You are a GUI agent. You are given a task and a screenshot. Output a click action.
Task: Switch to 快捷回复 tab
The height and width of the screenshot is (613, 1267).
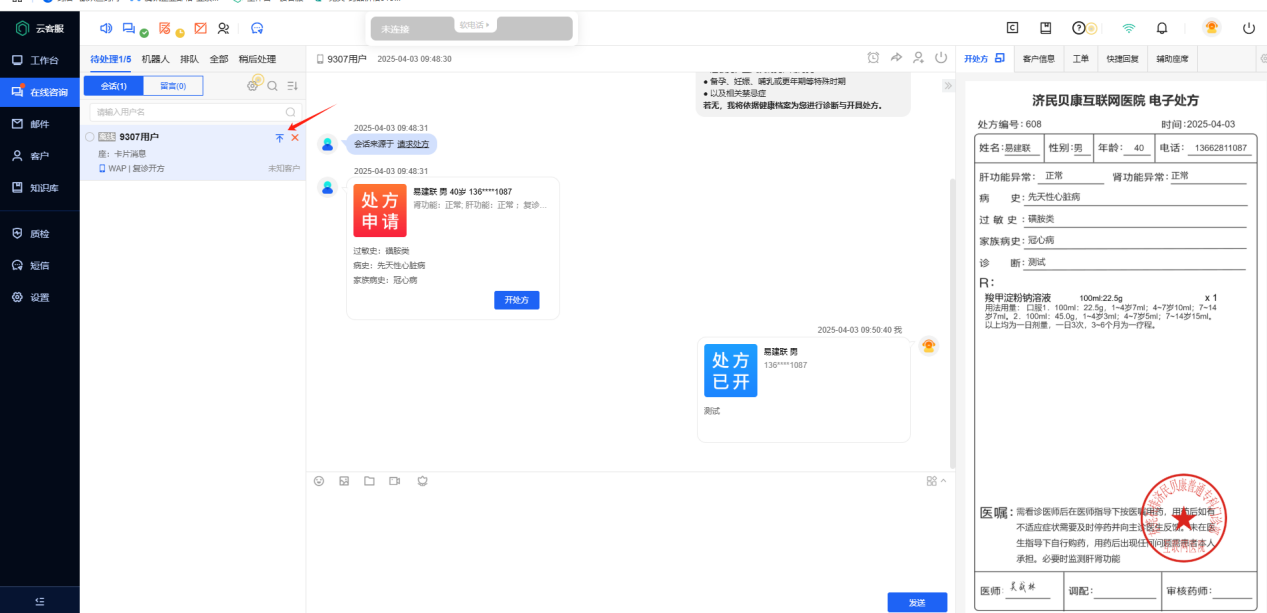tap(1122, 59)
